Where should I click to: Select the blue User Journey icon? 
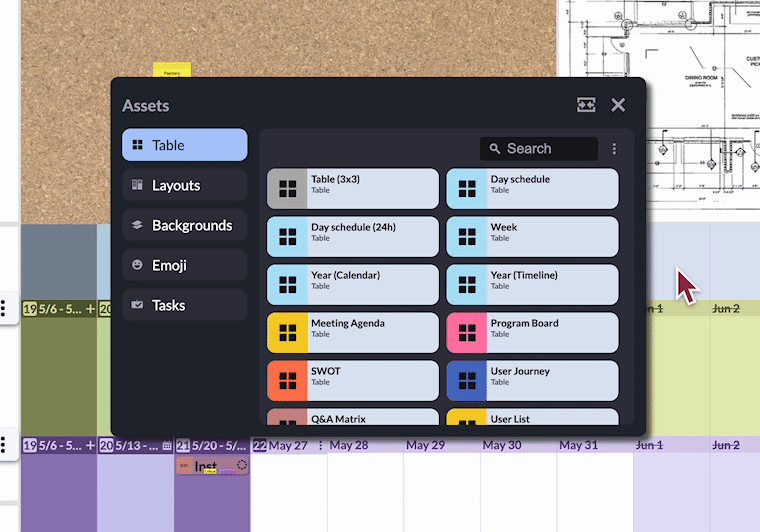click(x=467, y=380)
